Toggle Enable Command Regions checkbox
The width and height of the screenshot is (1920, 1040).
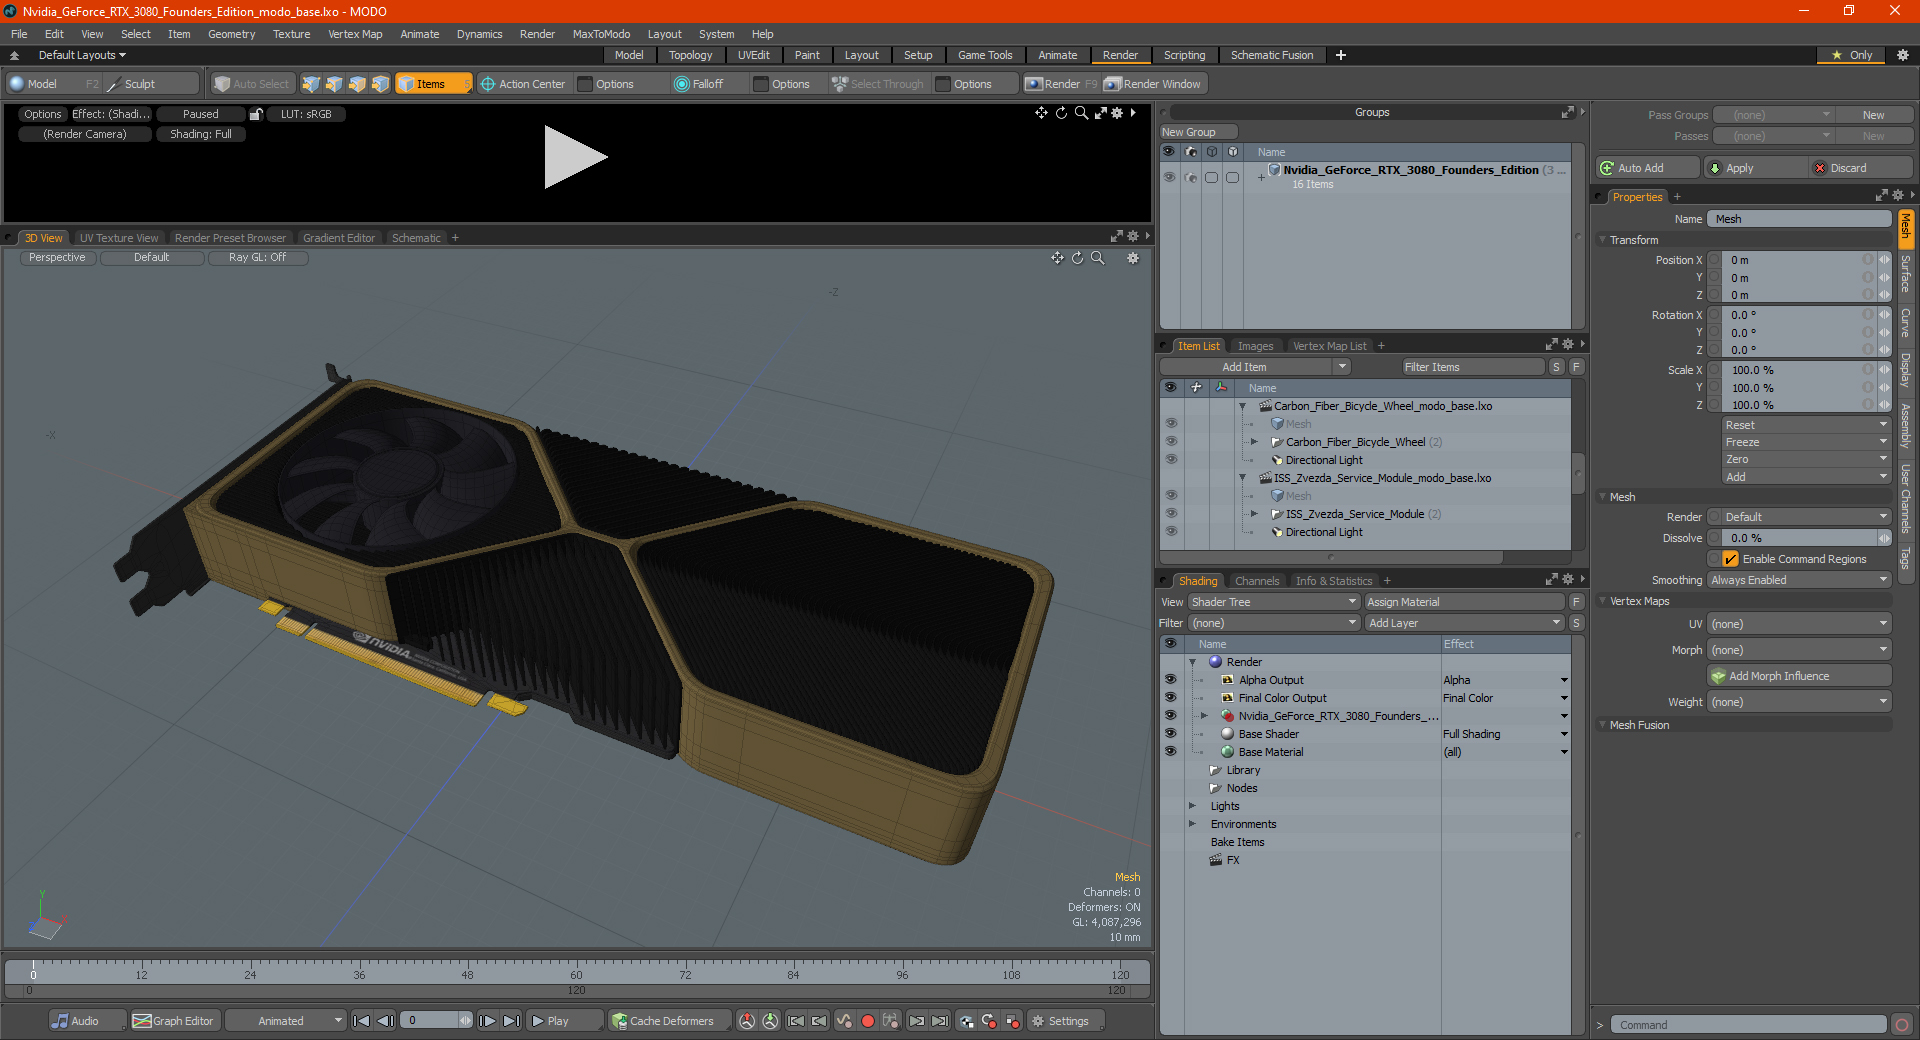(1731, 559)
